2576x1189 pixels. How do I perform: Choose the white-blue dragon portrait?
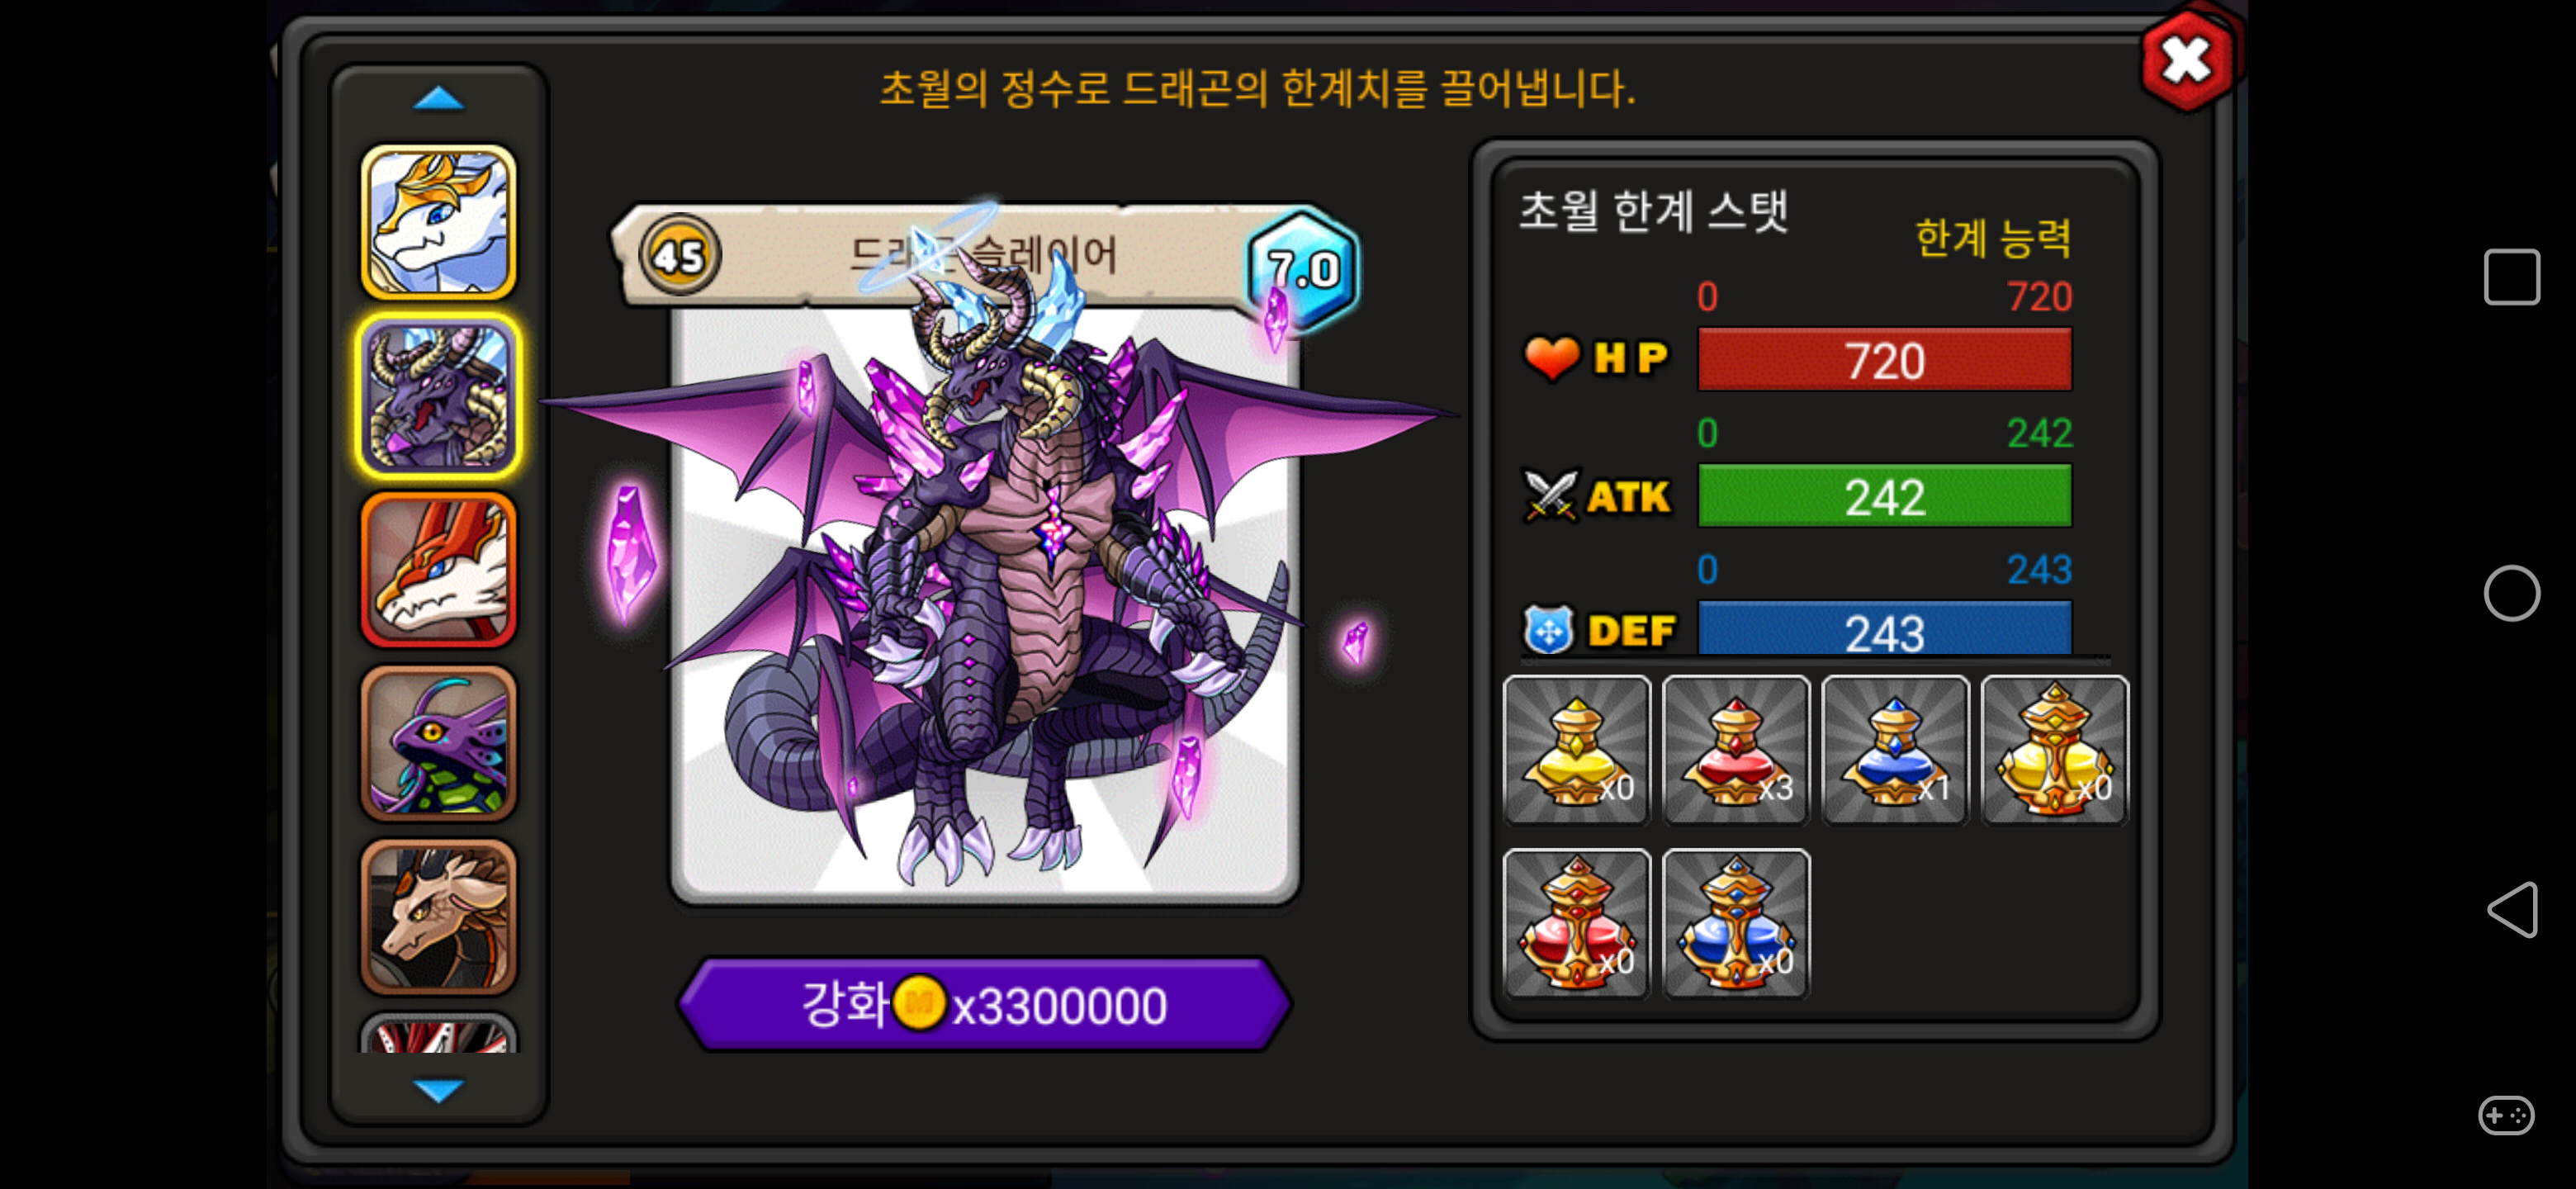[x=438, y=222]
